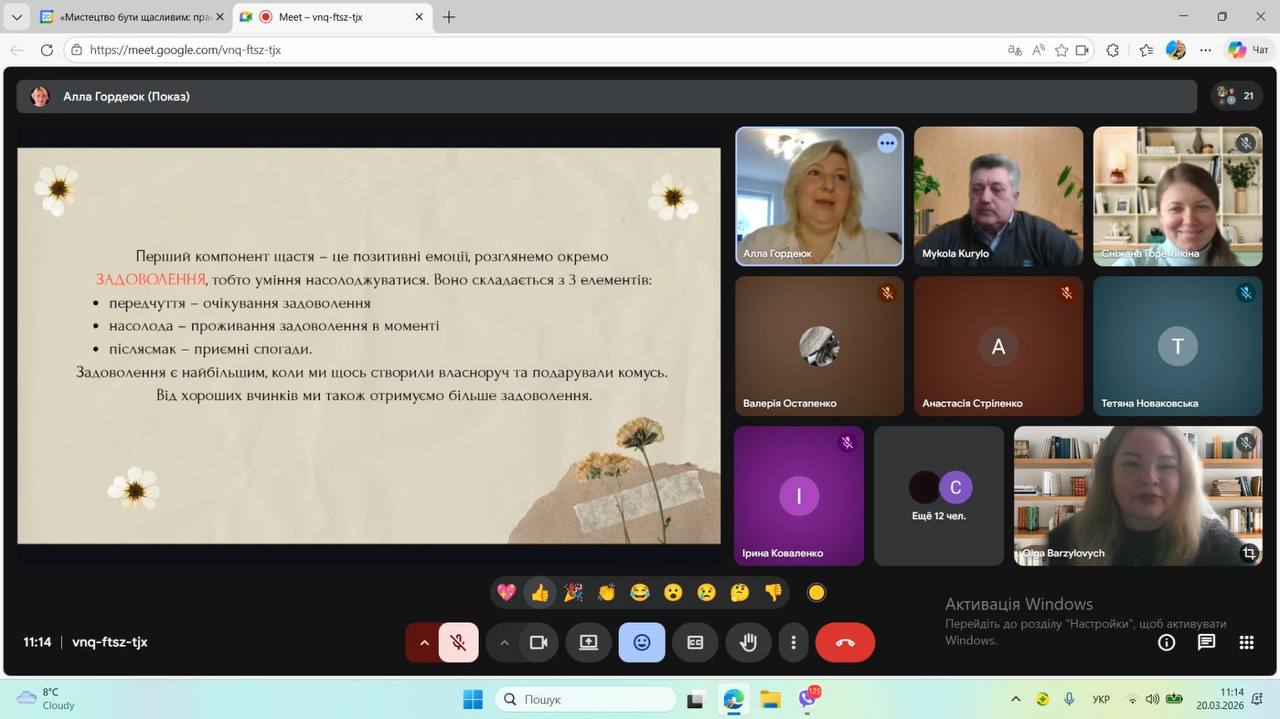The image size is (1280, 719).
Task: Open the participants list showing 21
Action: click(x=1236, y=96)
